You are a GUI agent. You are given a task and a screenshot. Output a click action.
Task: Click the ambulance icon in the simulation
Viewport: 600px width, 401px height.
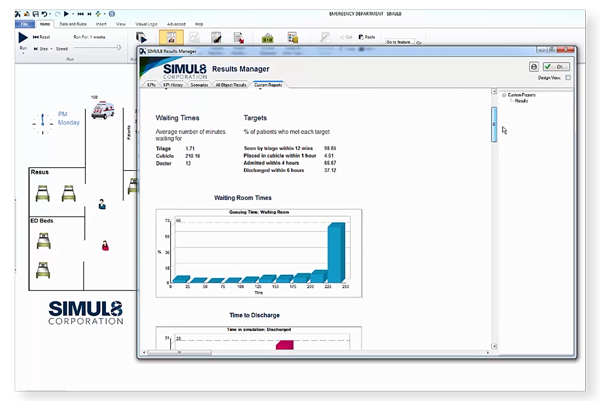tap(103, 110)
